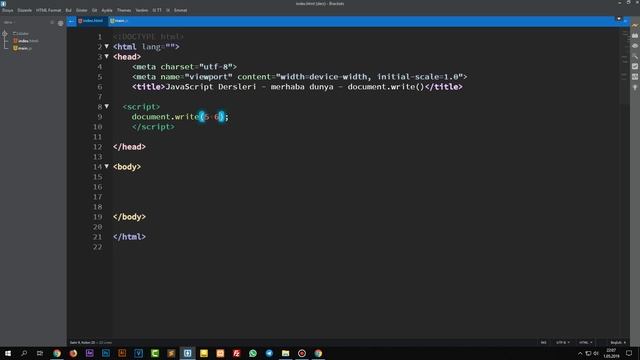Screen dimensions: 640x360
Task: Open Telegram from the taskbar
Action: [x=269, y=353]
